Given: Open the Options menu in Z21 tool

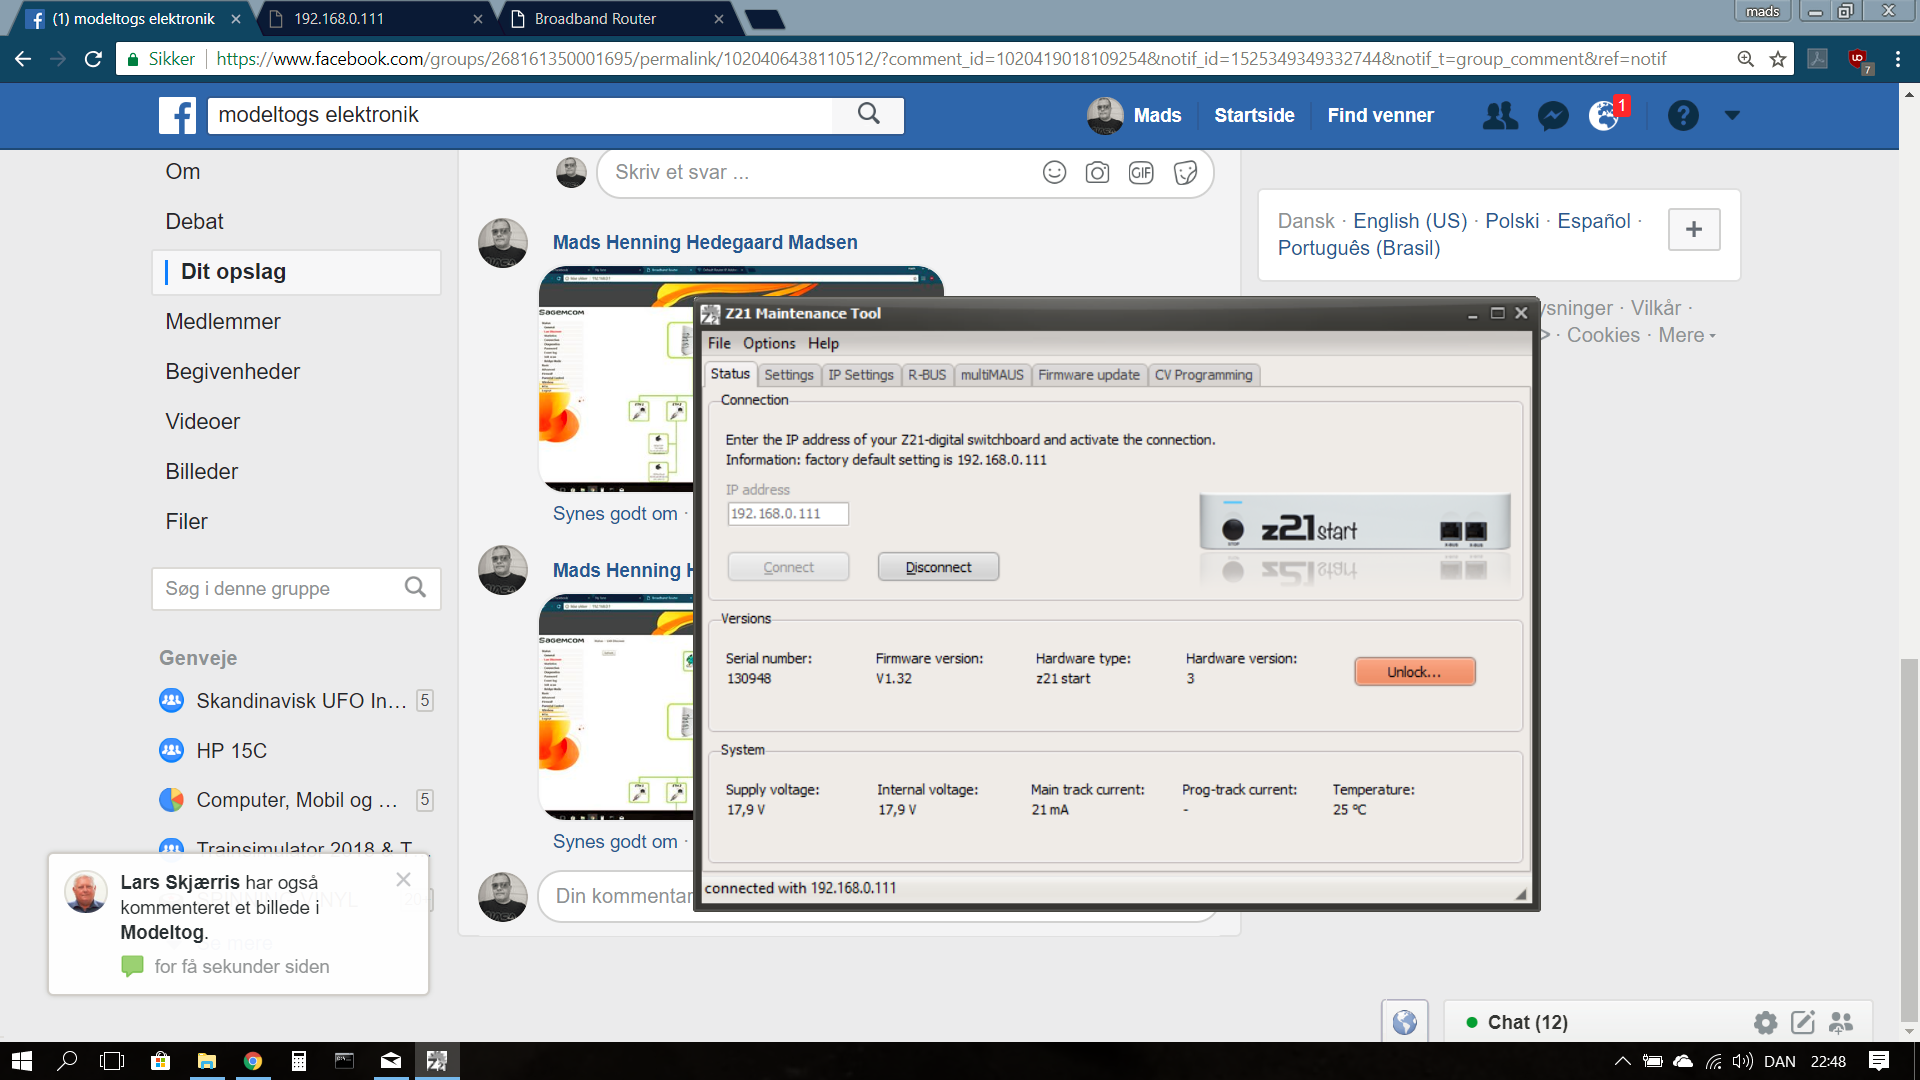Looking at the screenshot, I should (x=769, y=343).
